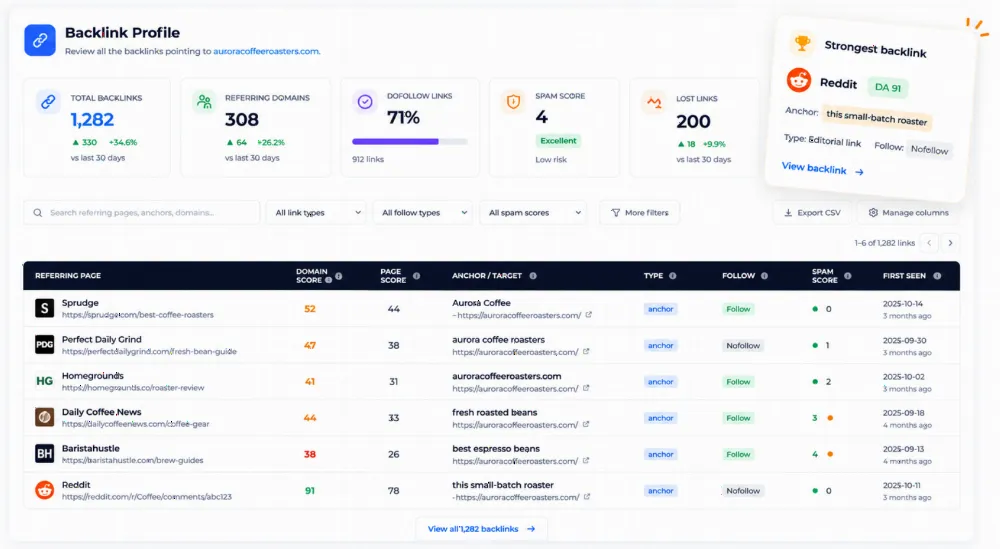Open More filters
This screenshot has width=1000, height=549.
click(x=639, y=212)
